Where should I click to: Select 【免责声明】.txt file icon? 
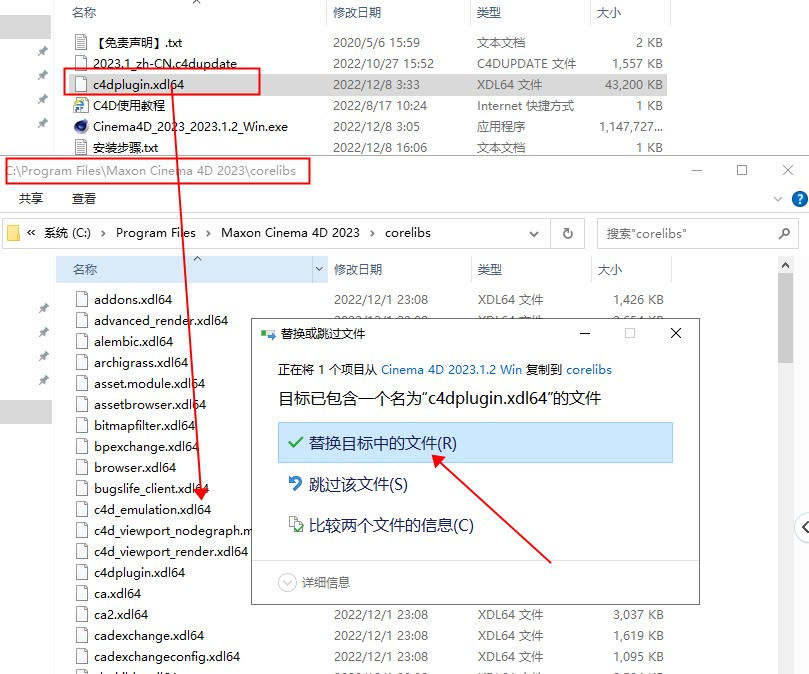81,42
